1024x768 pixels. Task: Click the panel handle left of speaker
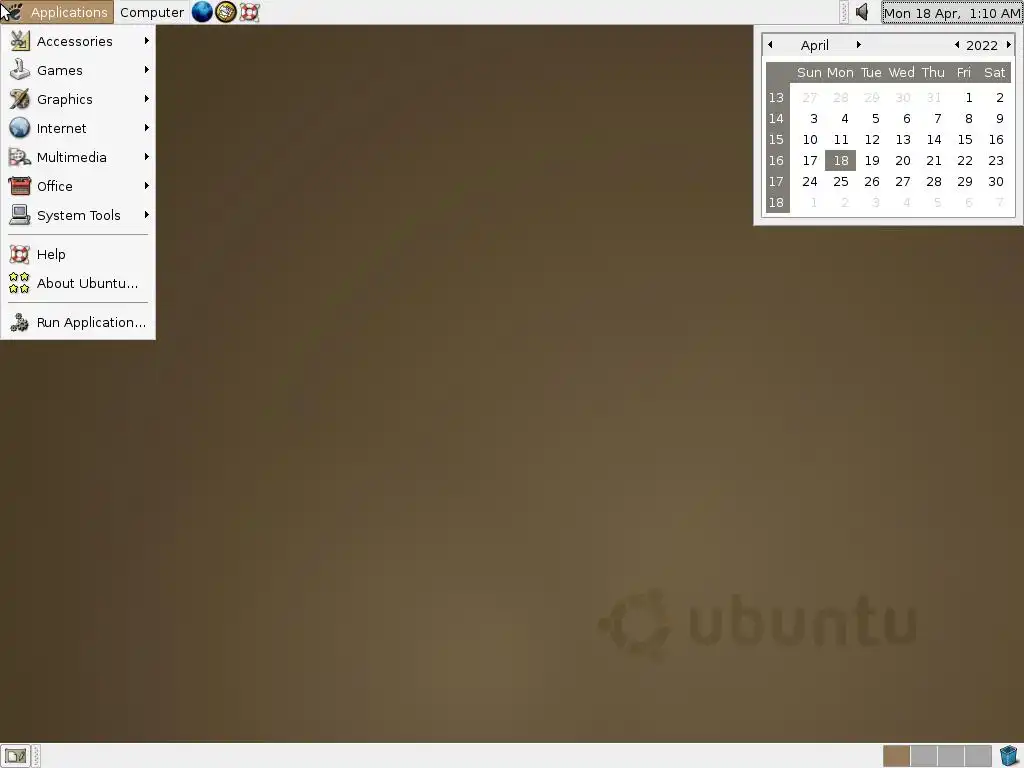coord(844,12)
